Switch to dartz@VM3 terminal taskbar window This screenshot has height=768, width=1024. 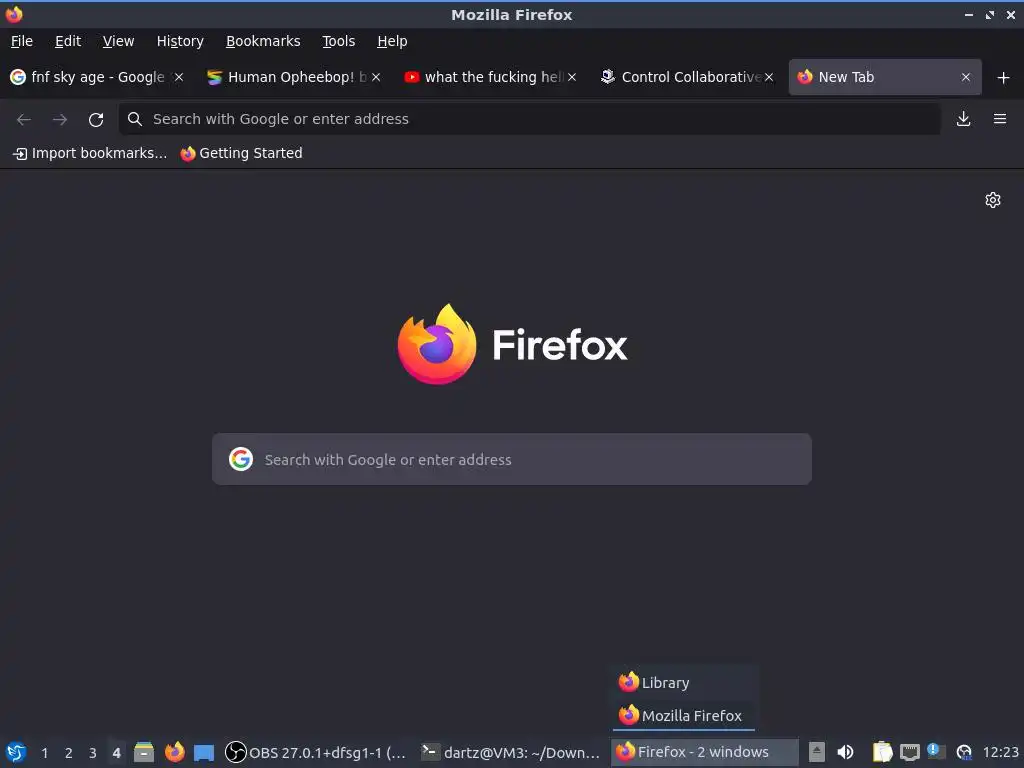(511, 752)
